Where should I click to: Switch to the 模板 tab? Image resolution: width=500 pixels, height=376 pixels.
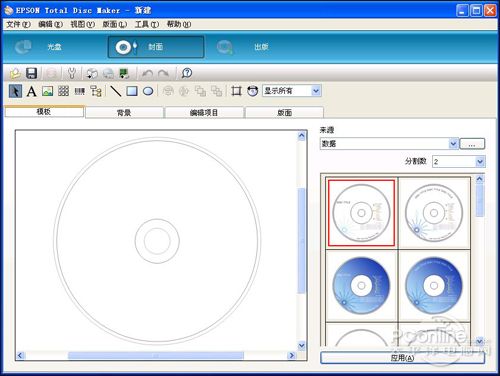coord(44,111)
